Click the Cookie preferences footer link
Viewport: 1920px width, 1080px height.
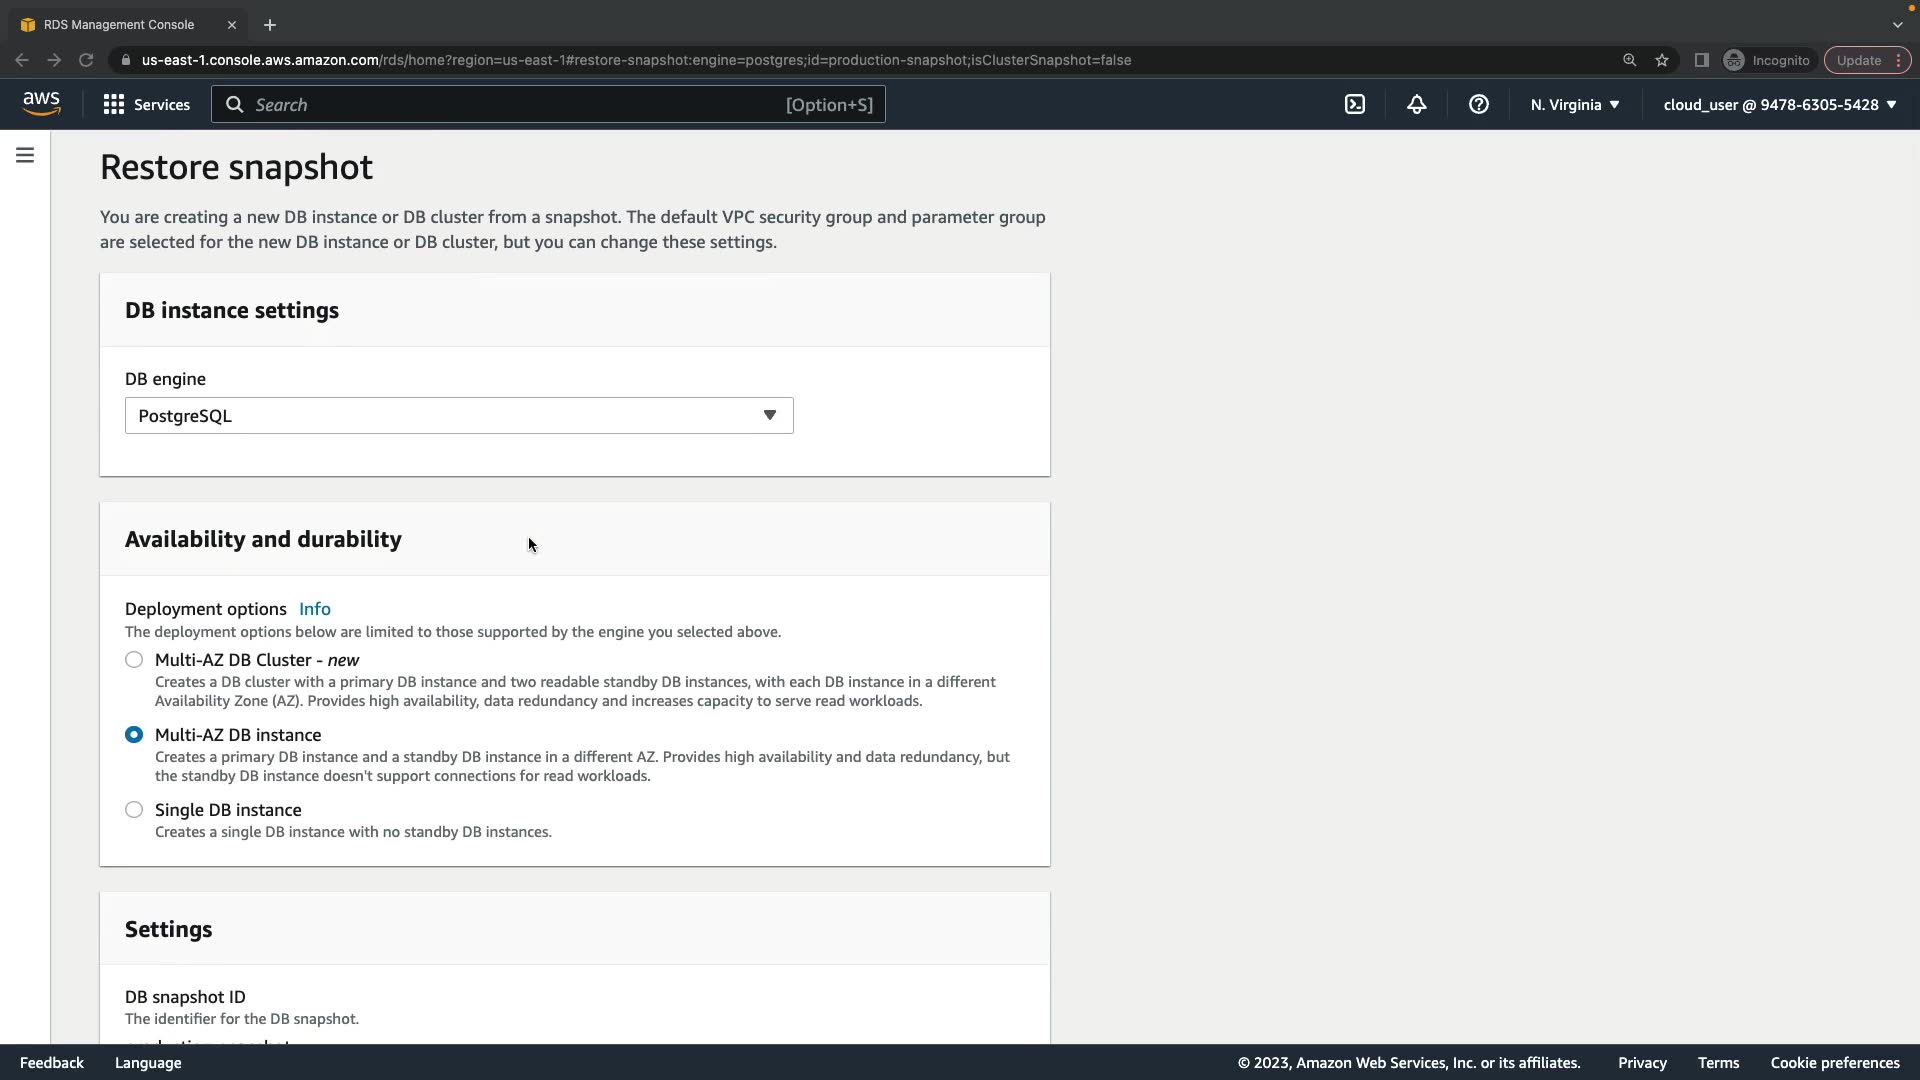[x=1834, y=1063]
